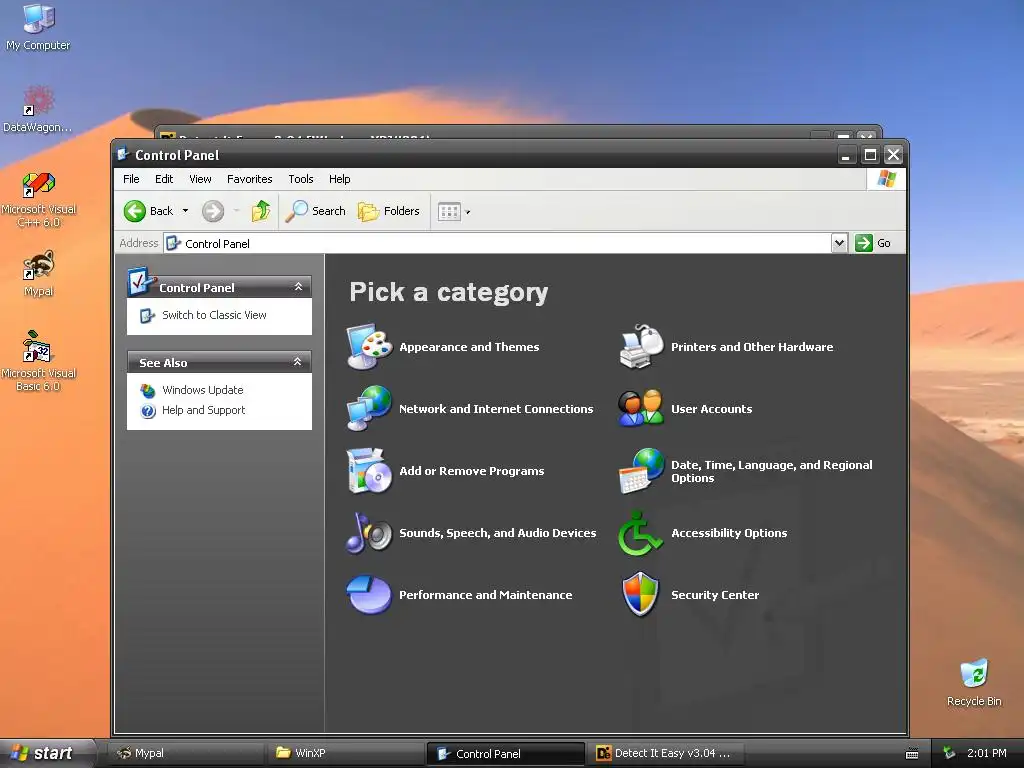Click the Control Panel title bar icon

coord(123,155)
